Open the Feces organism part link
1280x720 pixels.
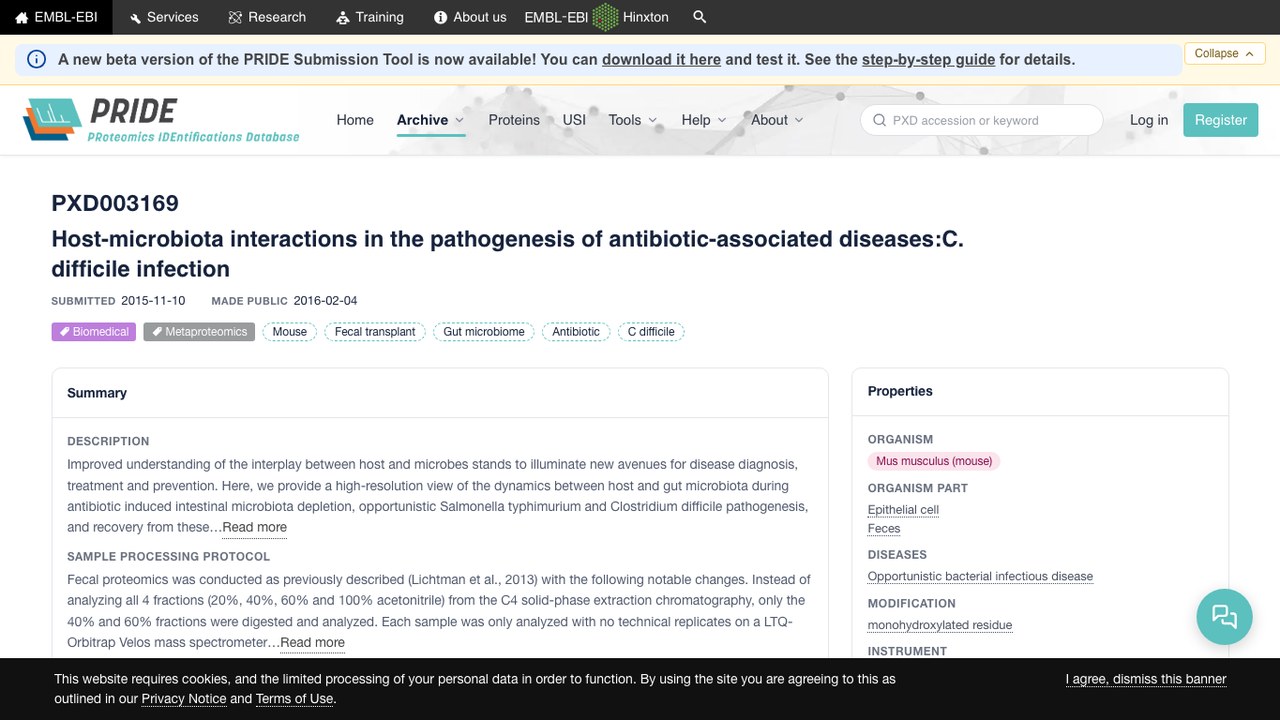[884, 529]
